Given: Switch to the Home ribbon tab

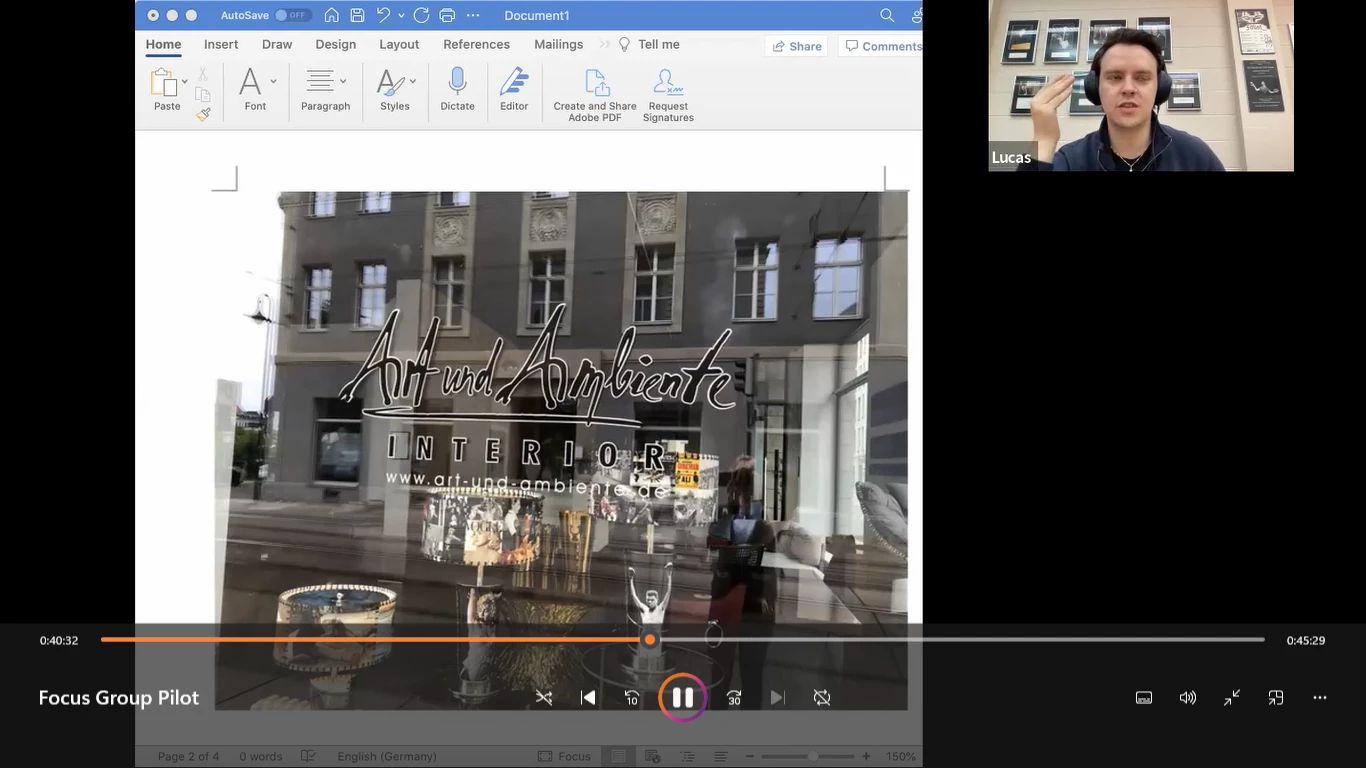Looking at the screenshot, I should [164, 44].
